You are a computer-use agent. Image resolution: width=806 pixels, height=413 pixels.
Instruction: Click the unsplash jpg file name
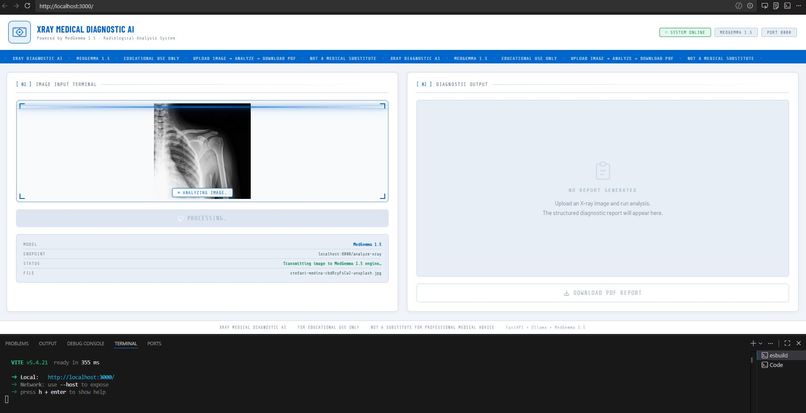(x=336, y=273)
